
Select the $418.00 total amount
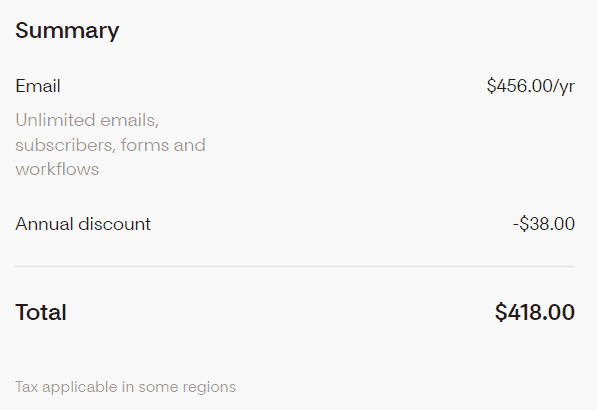pos(535,313)
